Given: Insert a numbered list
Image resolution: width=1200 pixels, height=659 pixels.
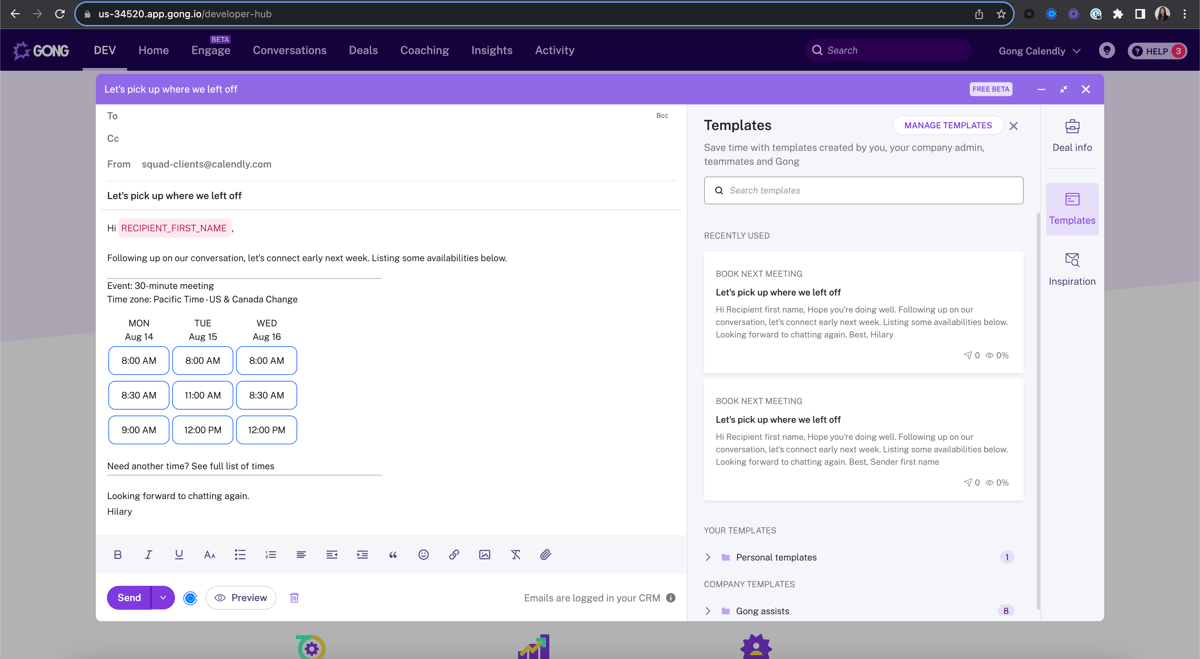Looking at the screenshot, I should coord(270,555).
